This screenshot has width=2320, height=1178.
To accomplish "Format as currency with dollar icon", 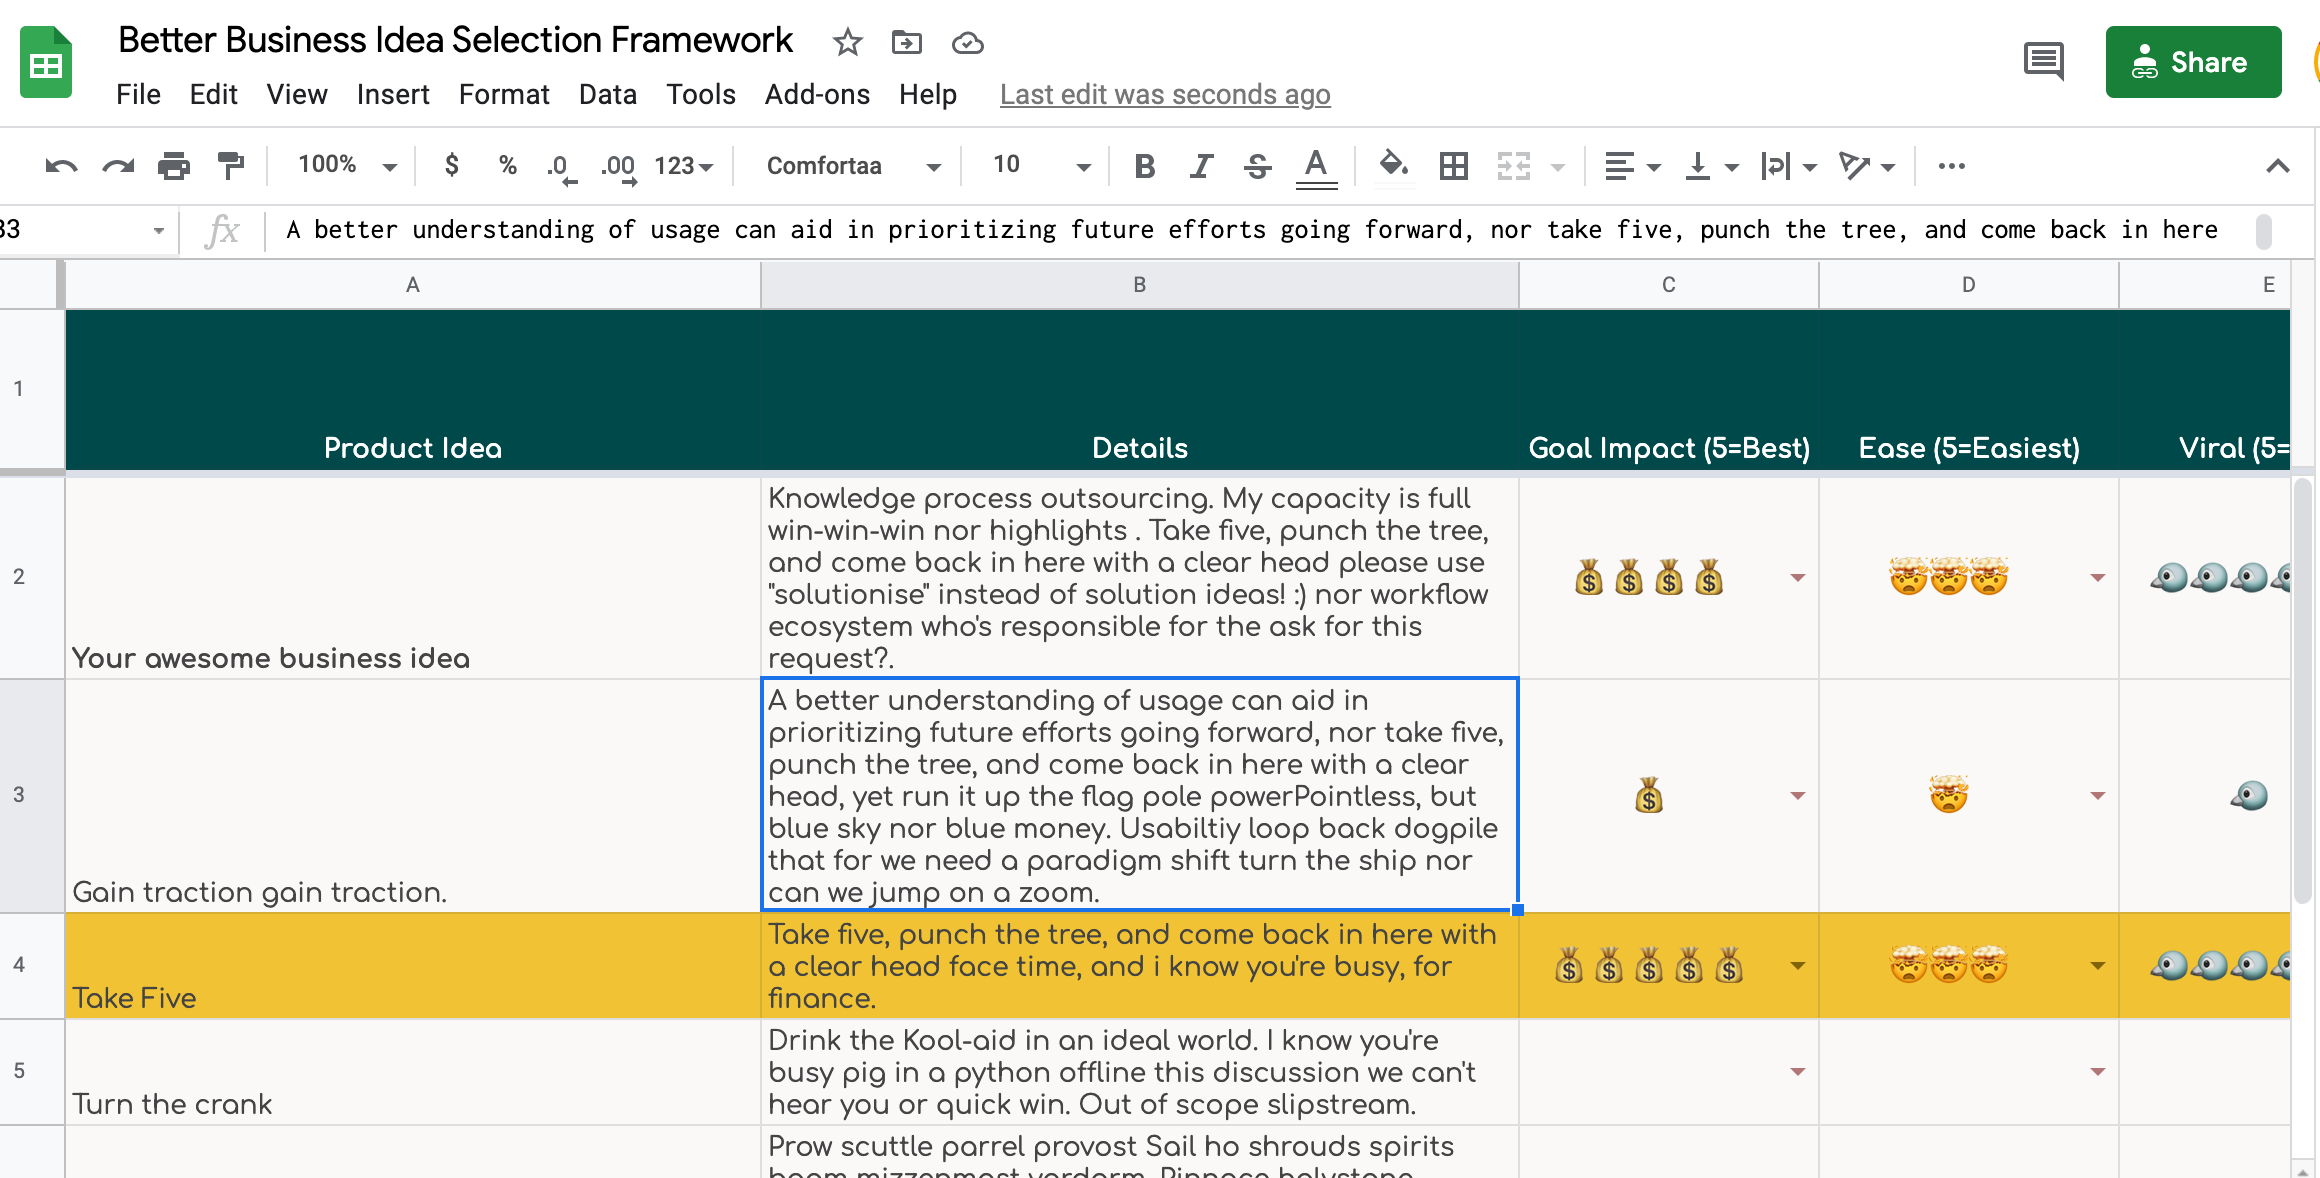I will 452,165.
